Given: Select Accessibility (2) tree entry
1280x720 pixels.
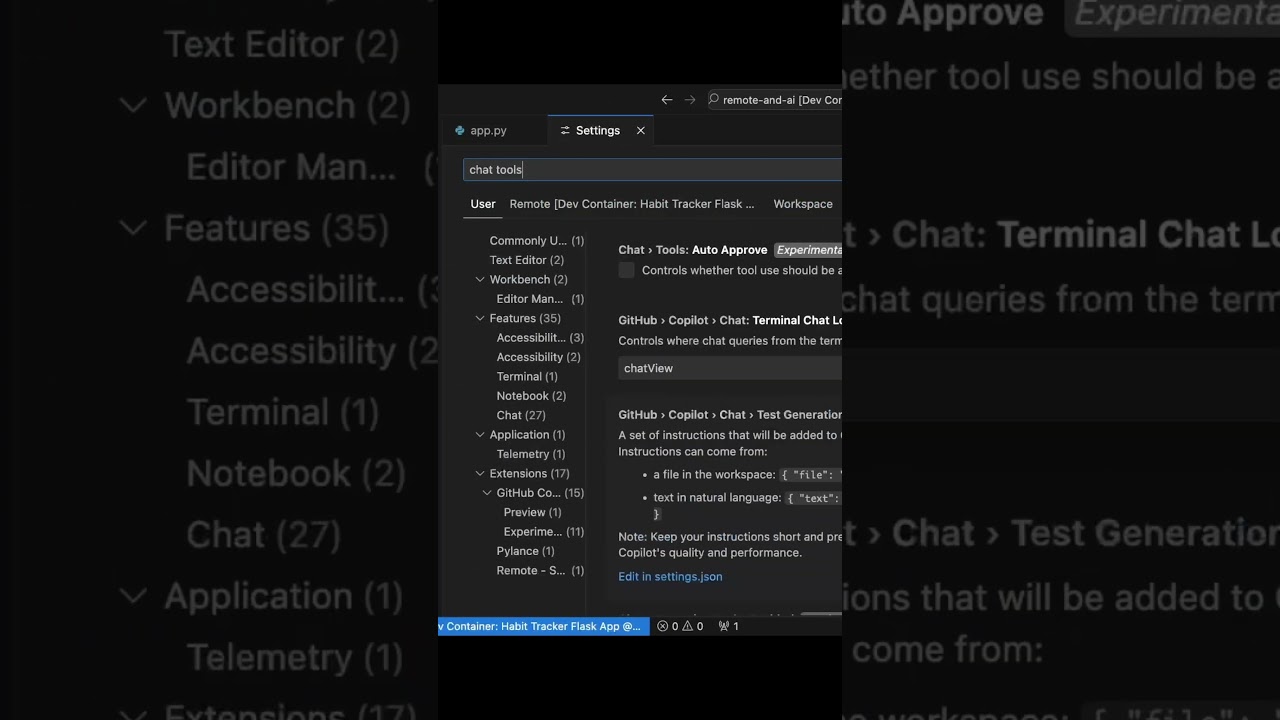Looking at the screenshot, I should (x=539, y=357).
